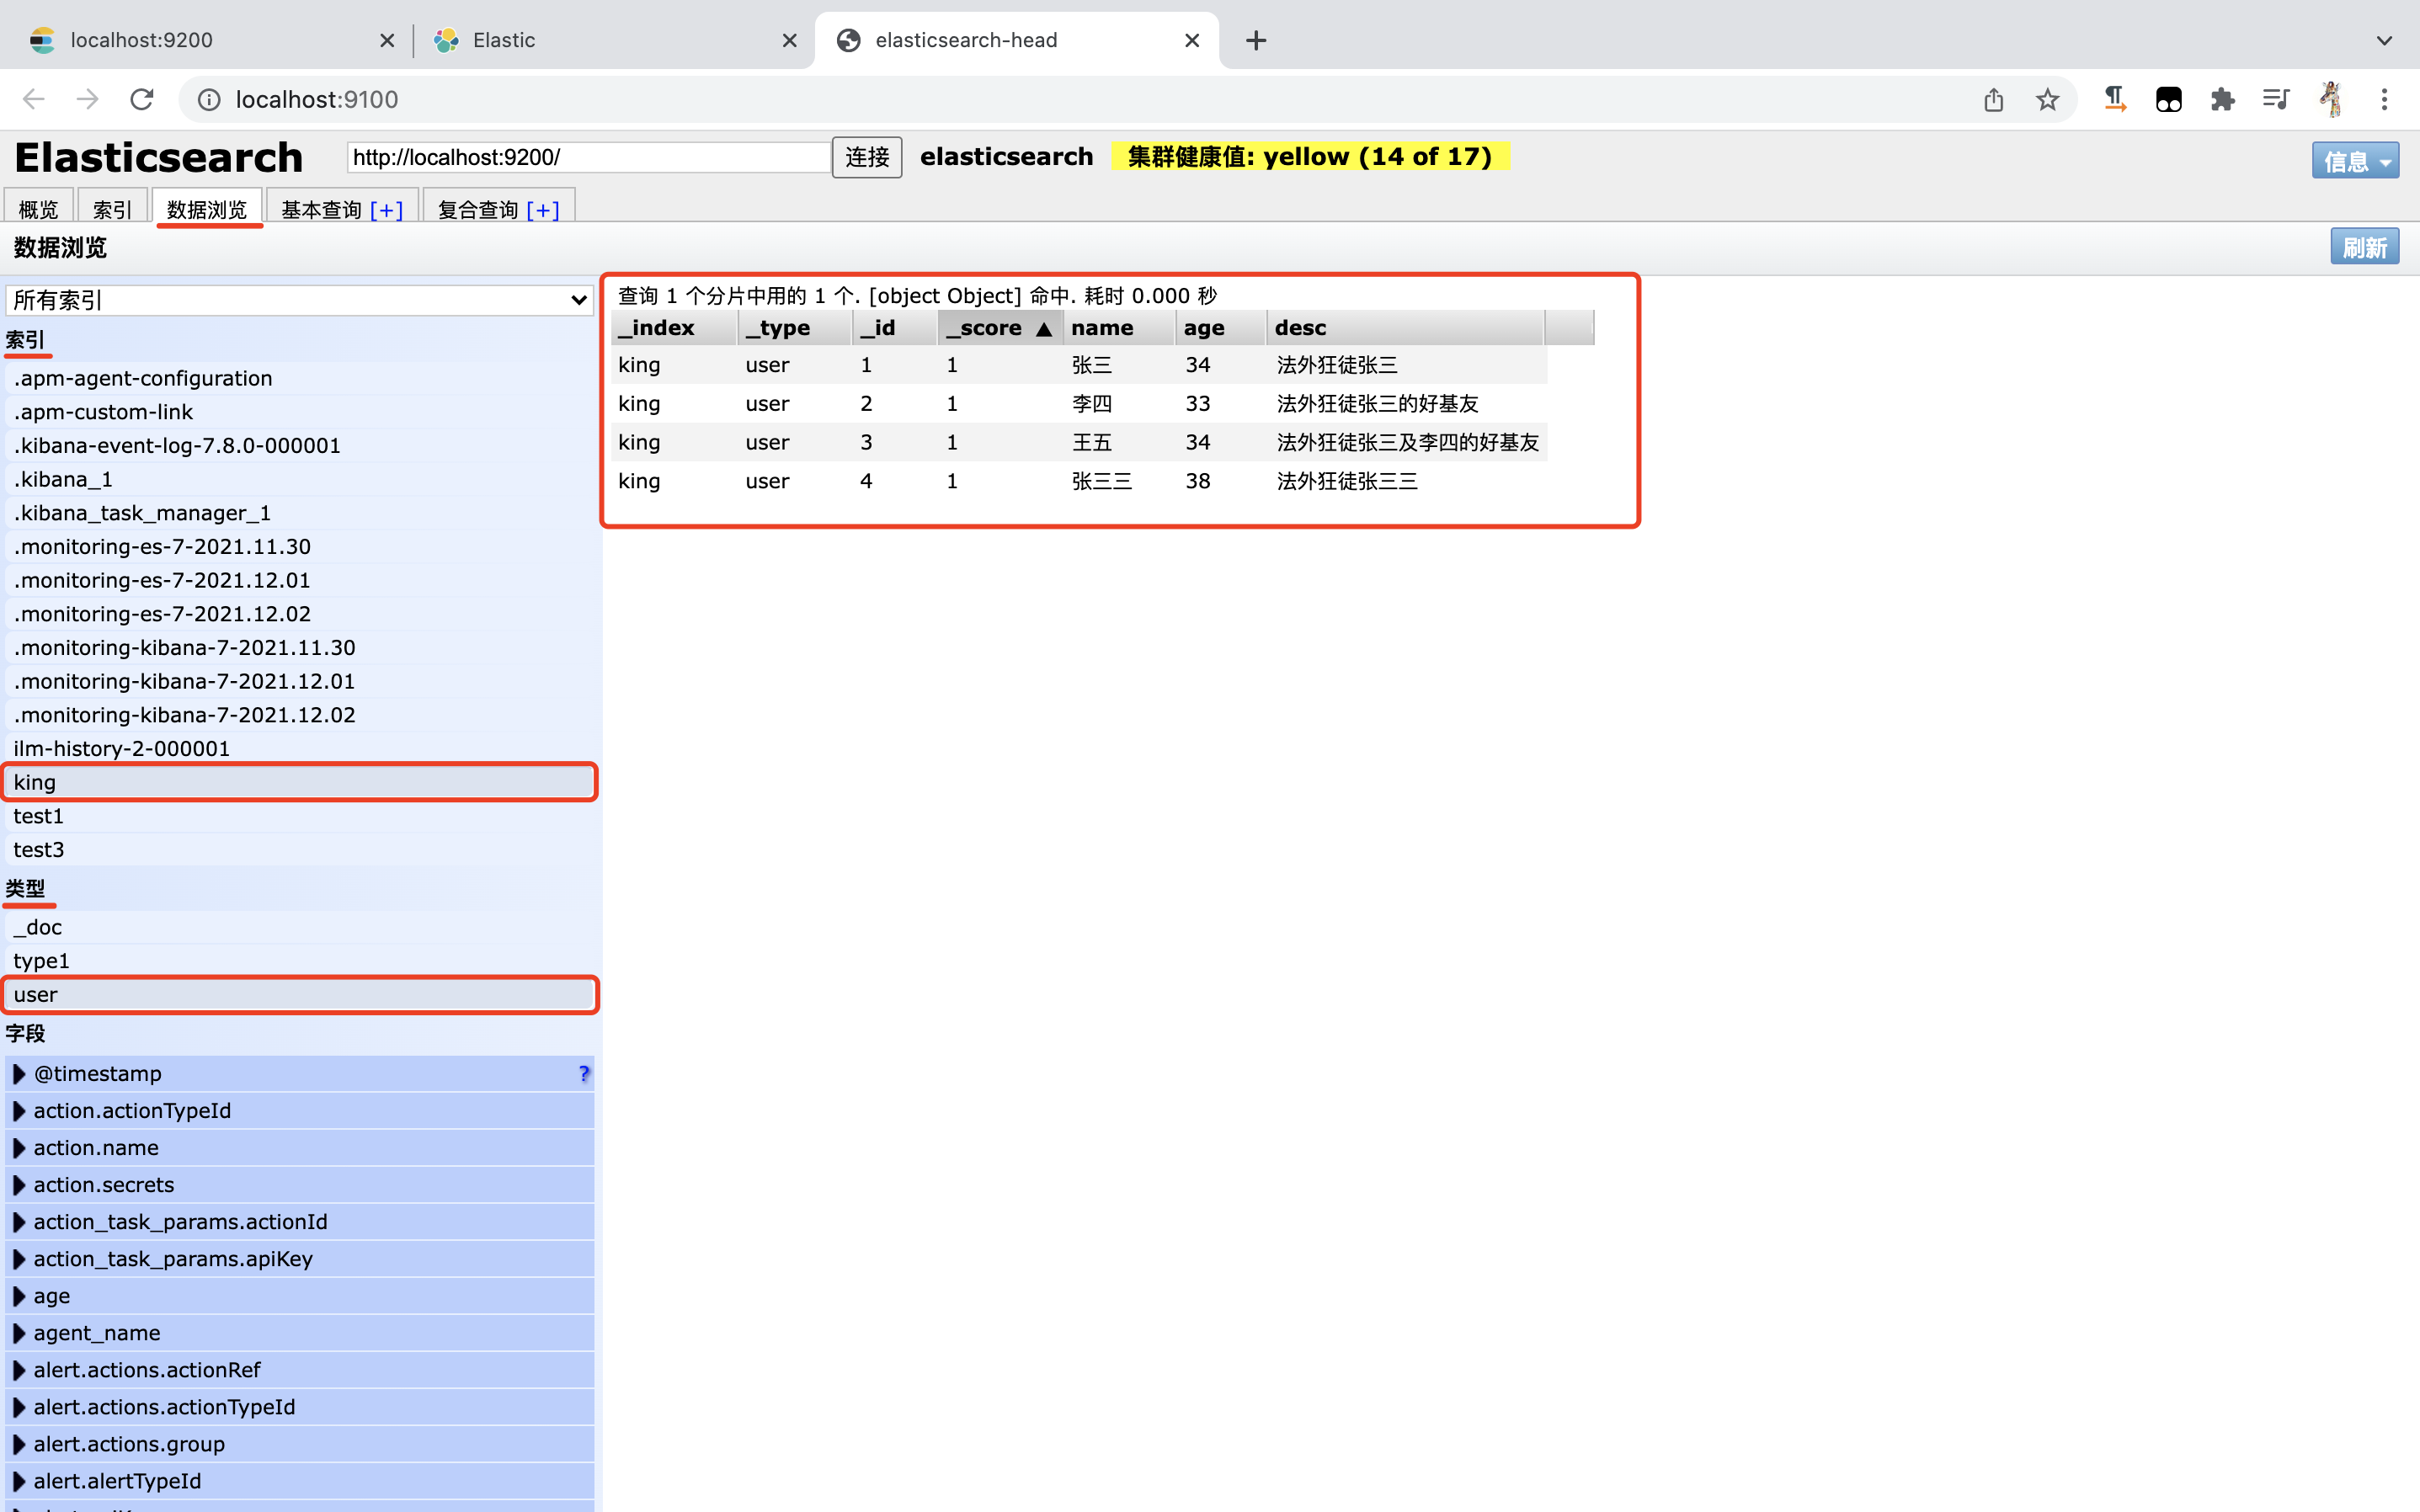
Task: Sort results by the age column header
Action: click(x=1219, y=328)
